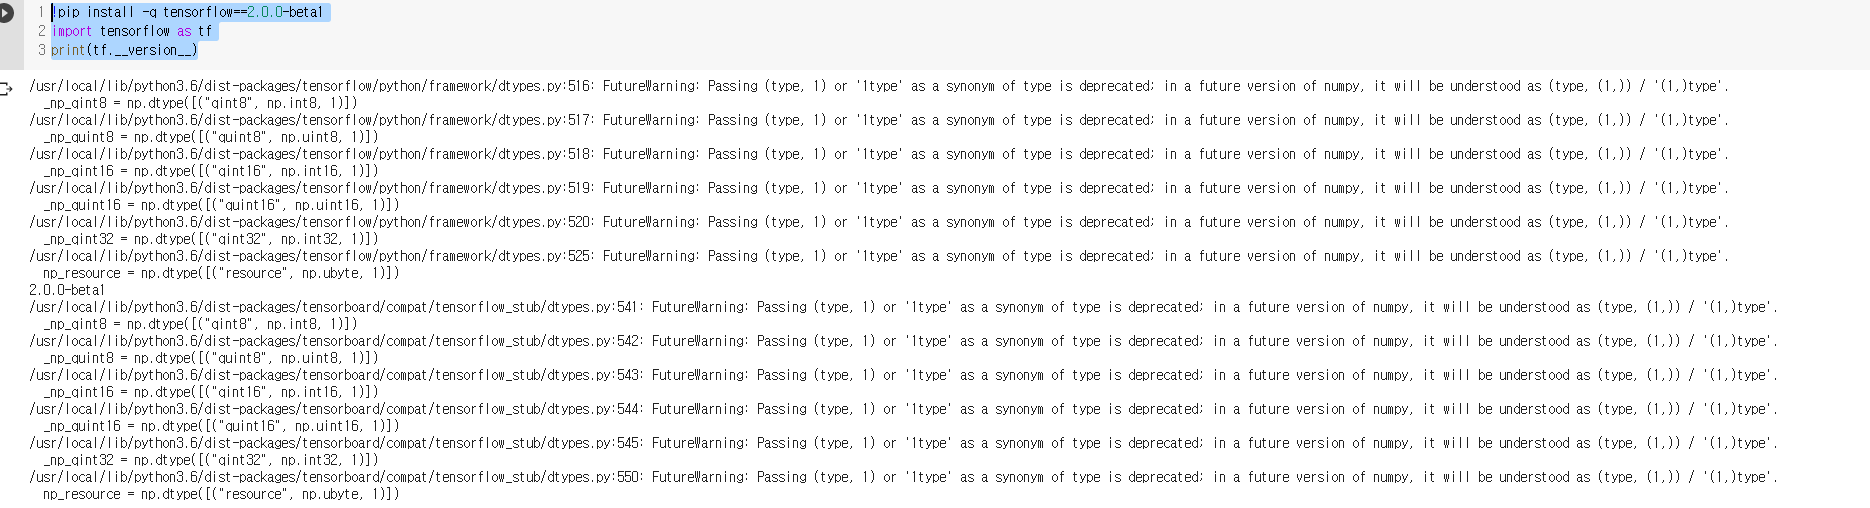Viewport: 1870px width, 508px height.
Task: Click the '2.0.0-beta1' version output line
Action: click(67, 290)
